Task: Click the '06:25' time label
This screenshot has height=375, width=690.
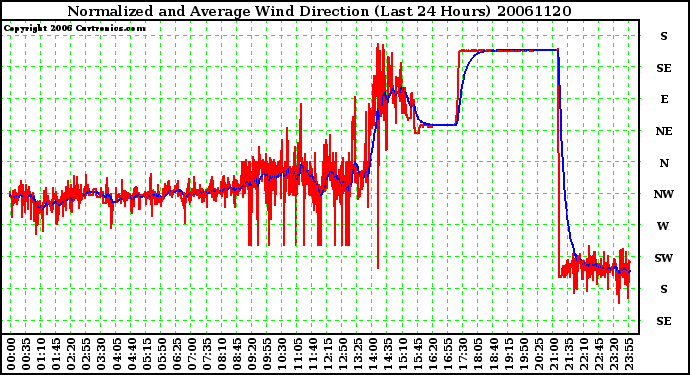Action: coord(176,354)
